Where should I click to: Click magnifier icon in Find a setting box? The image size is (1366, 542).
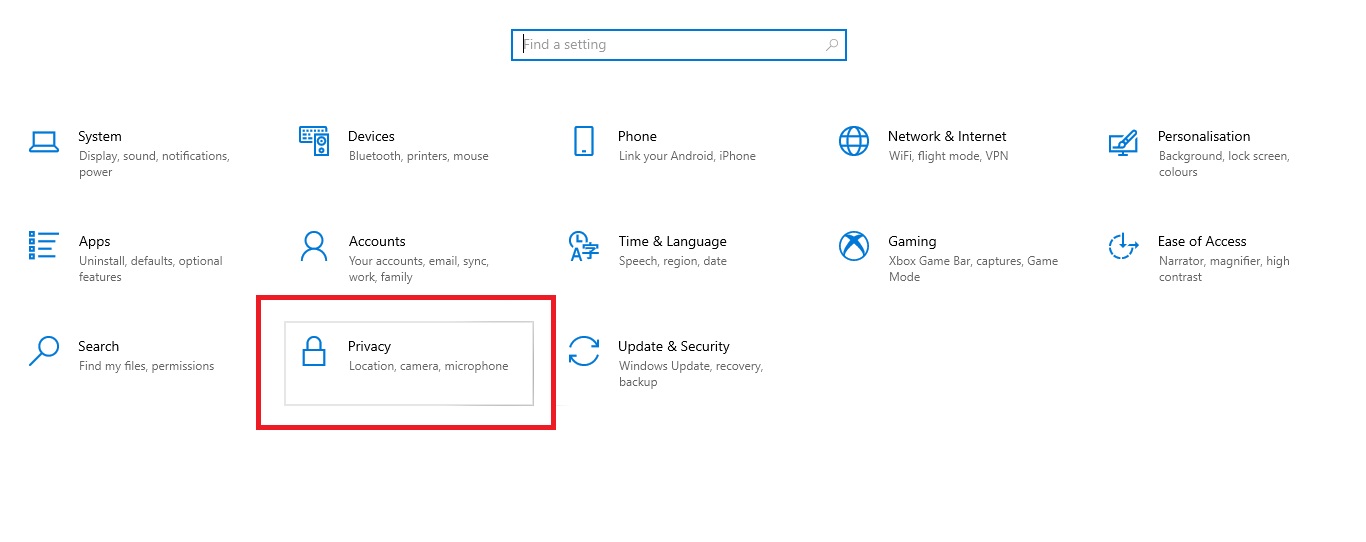(x=832, y=45)
